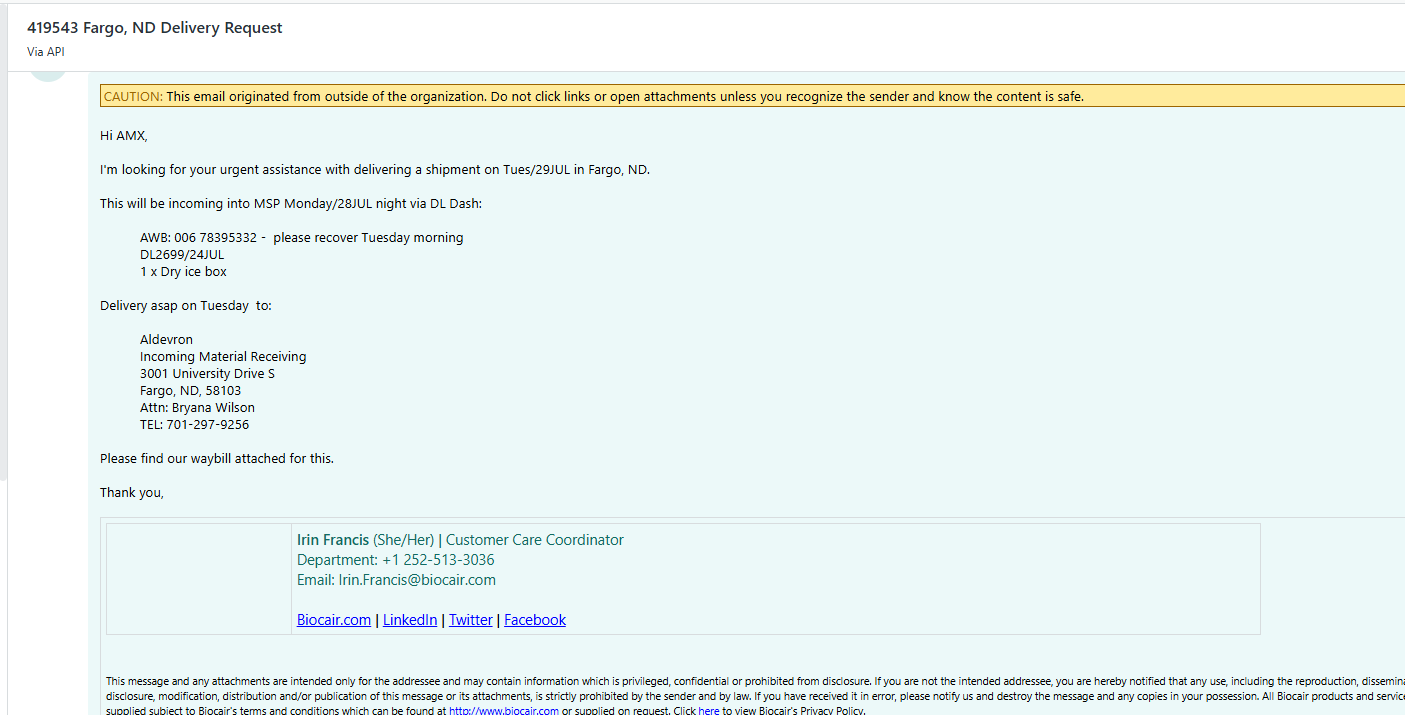The image size is (1405, 715).
Task: Click the http://www.biocair.com disclaimer link
Action: 503,710
